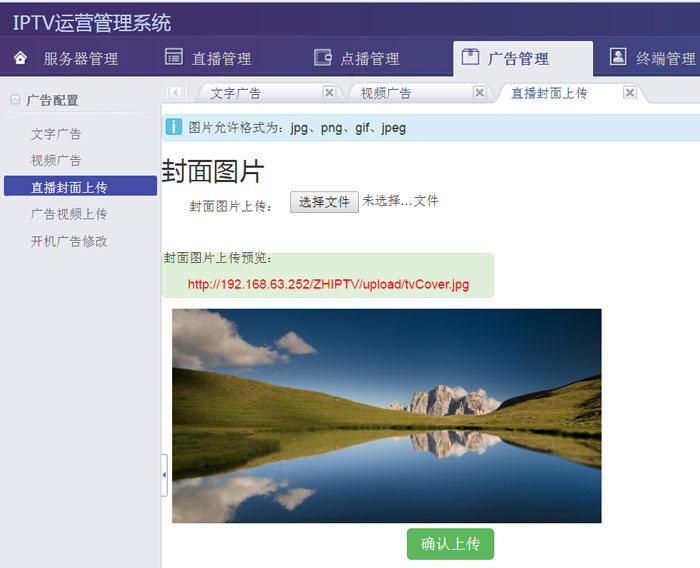This screenshot has height=568, width=700.
Task: Click the green 确认上传 button
Action: coord(450,544)
